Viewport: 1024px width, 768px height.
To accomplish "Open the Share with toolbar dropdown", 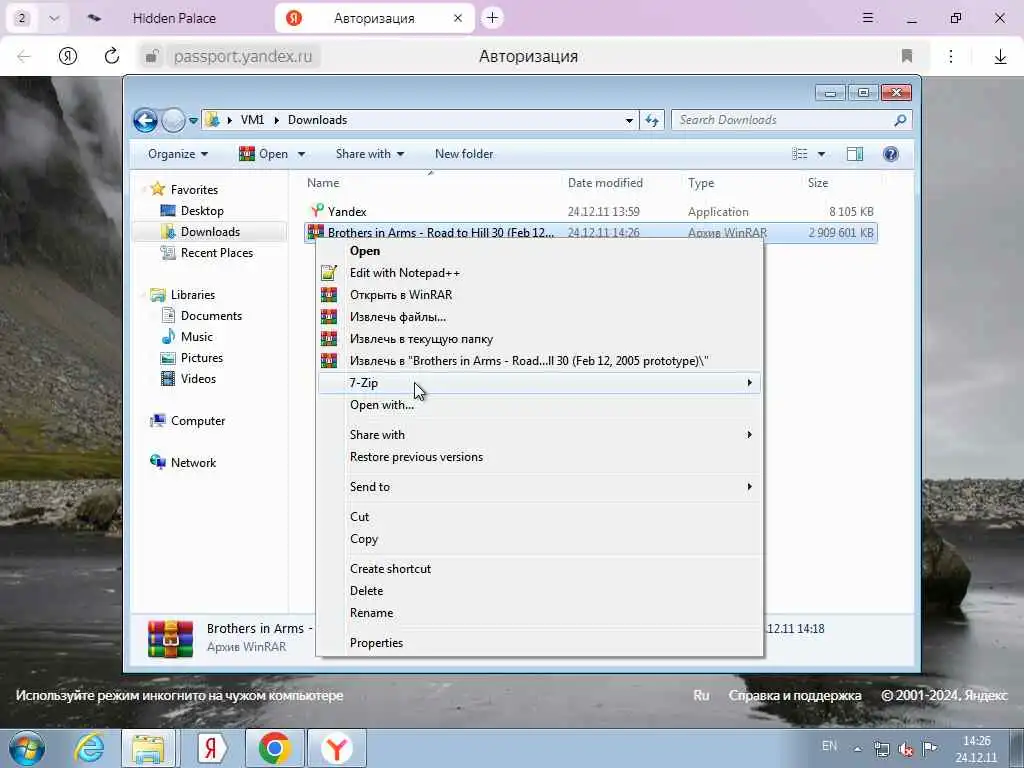I will click(x=370, y=154).
